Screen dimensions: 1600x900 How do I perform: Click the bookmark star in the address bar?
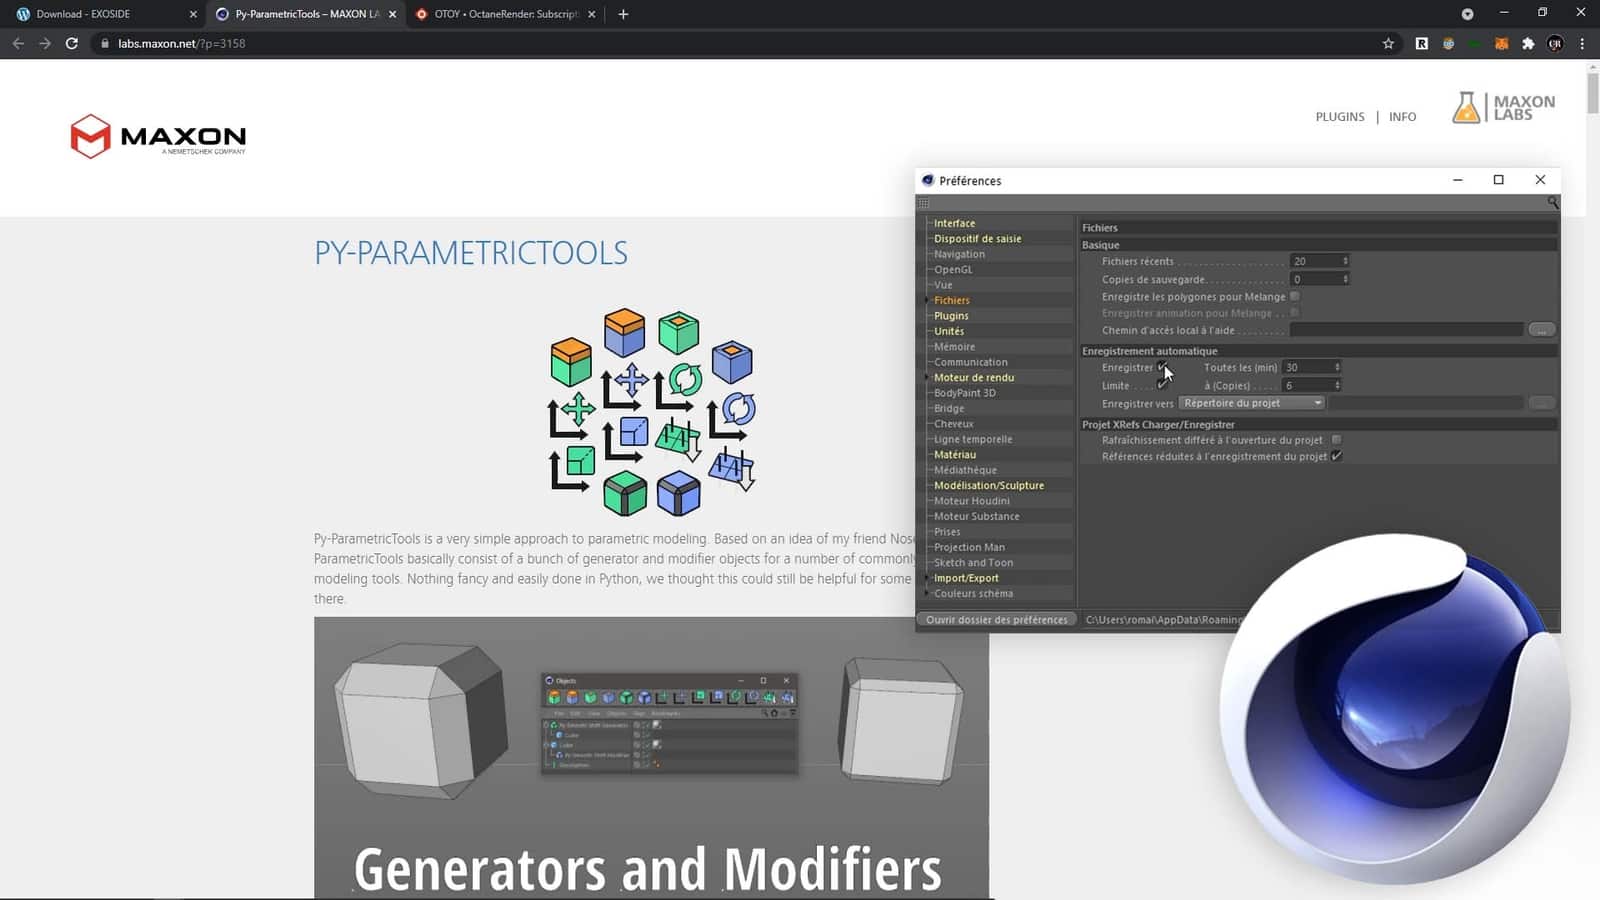coord(1387,43)
